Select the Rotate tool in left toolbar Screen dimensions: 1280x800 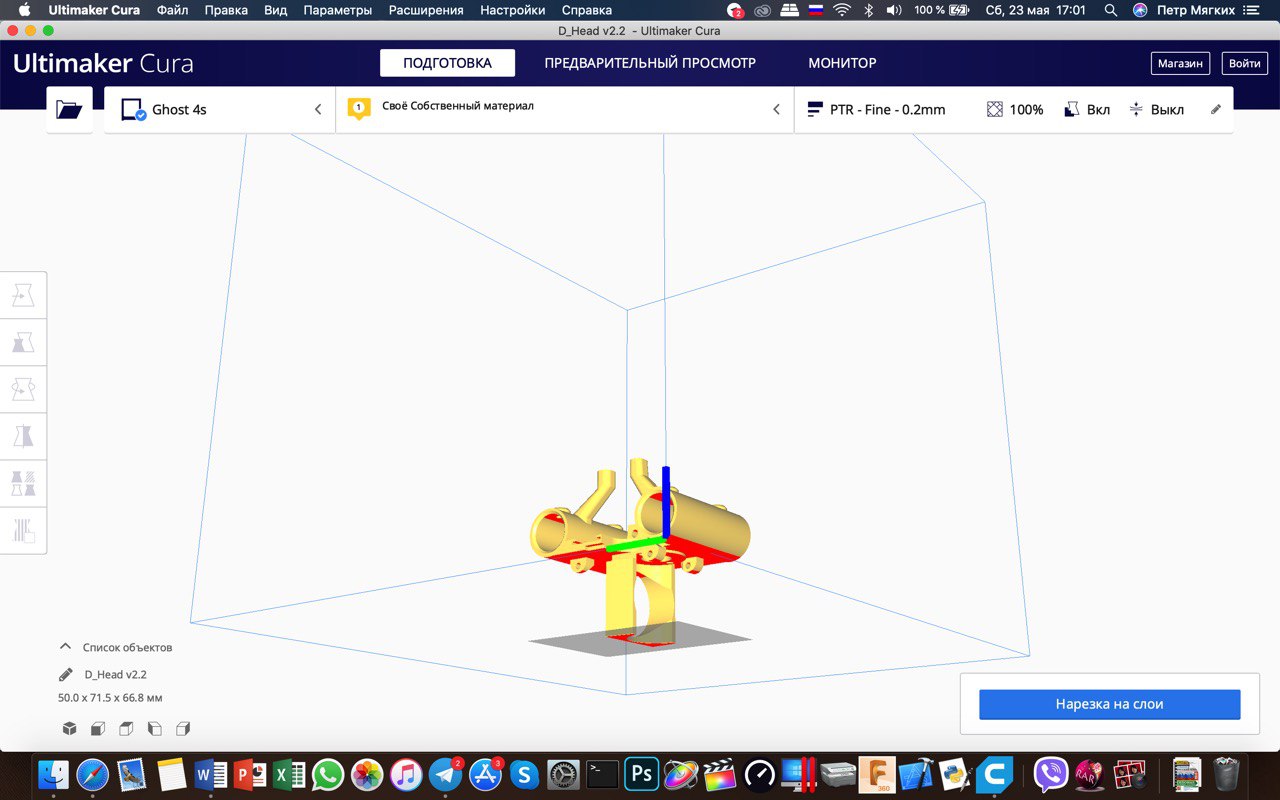(x=23, y=389)
